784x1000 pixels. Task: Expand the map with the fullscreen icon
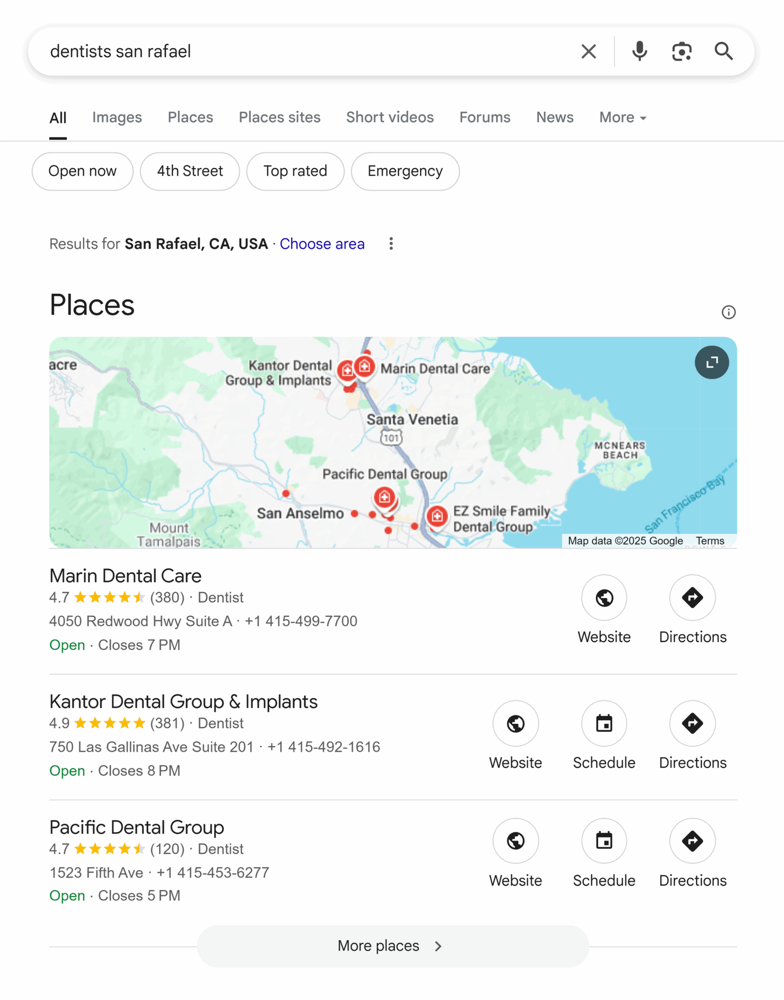pyautogui.click(x=712, y=362)
